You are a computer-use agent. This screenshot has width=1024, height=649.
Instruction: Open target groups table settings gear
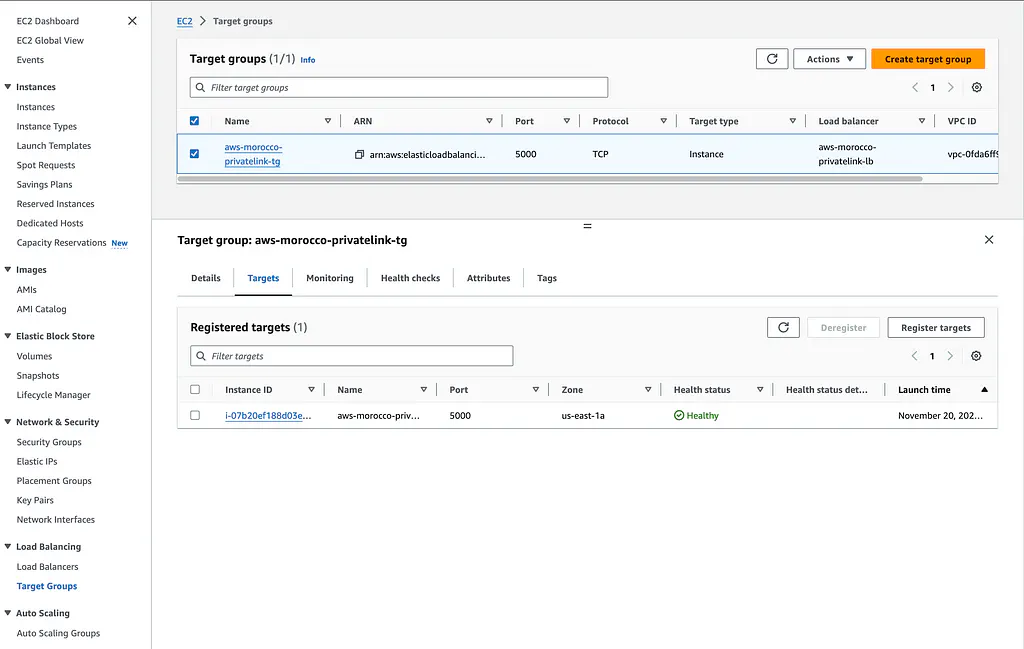click(976, 87)
